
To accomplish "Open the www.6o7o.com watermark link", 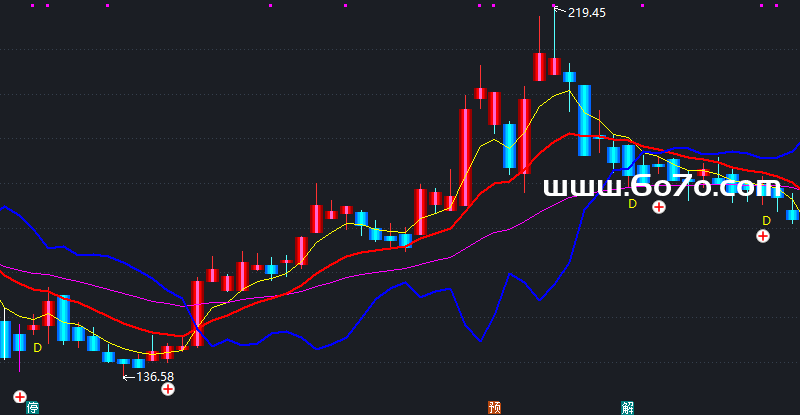I will 662,187.
